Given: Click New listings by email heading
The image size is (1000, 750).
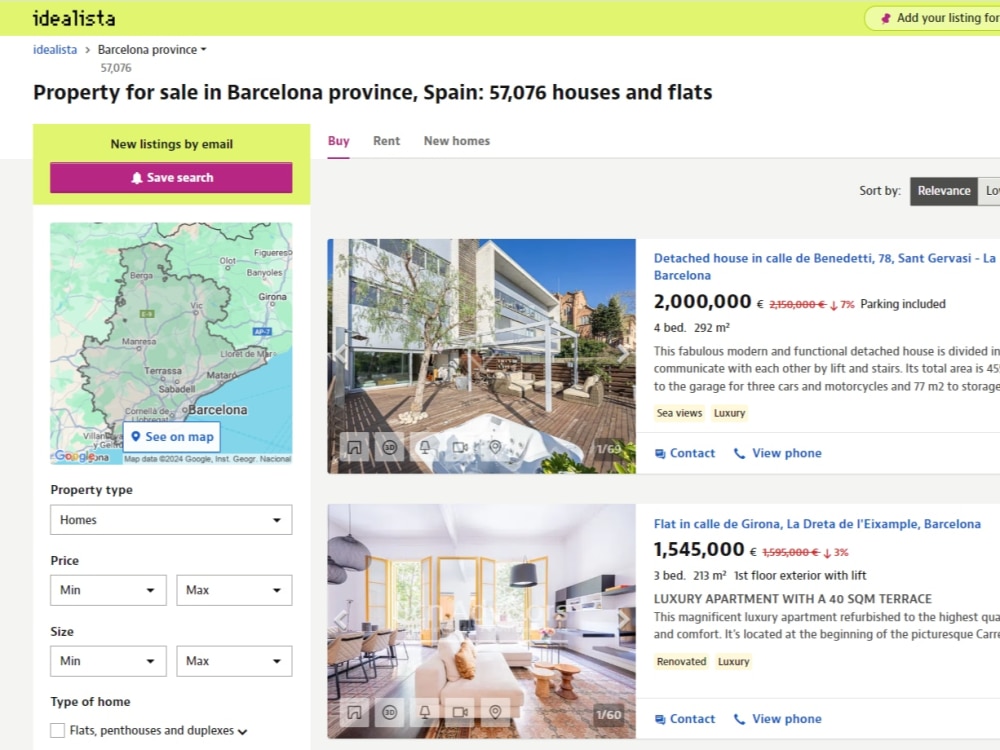Looking at the screenshot, I should coord(172,144).
